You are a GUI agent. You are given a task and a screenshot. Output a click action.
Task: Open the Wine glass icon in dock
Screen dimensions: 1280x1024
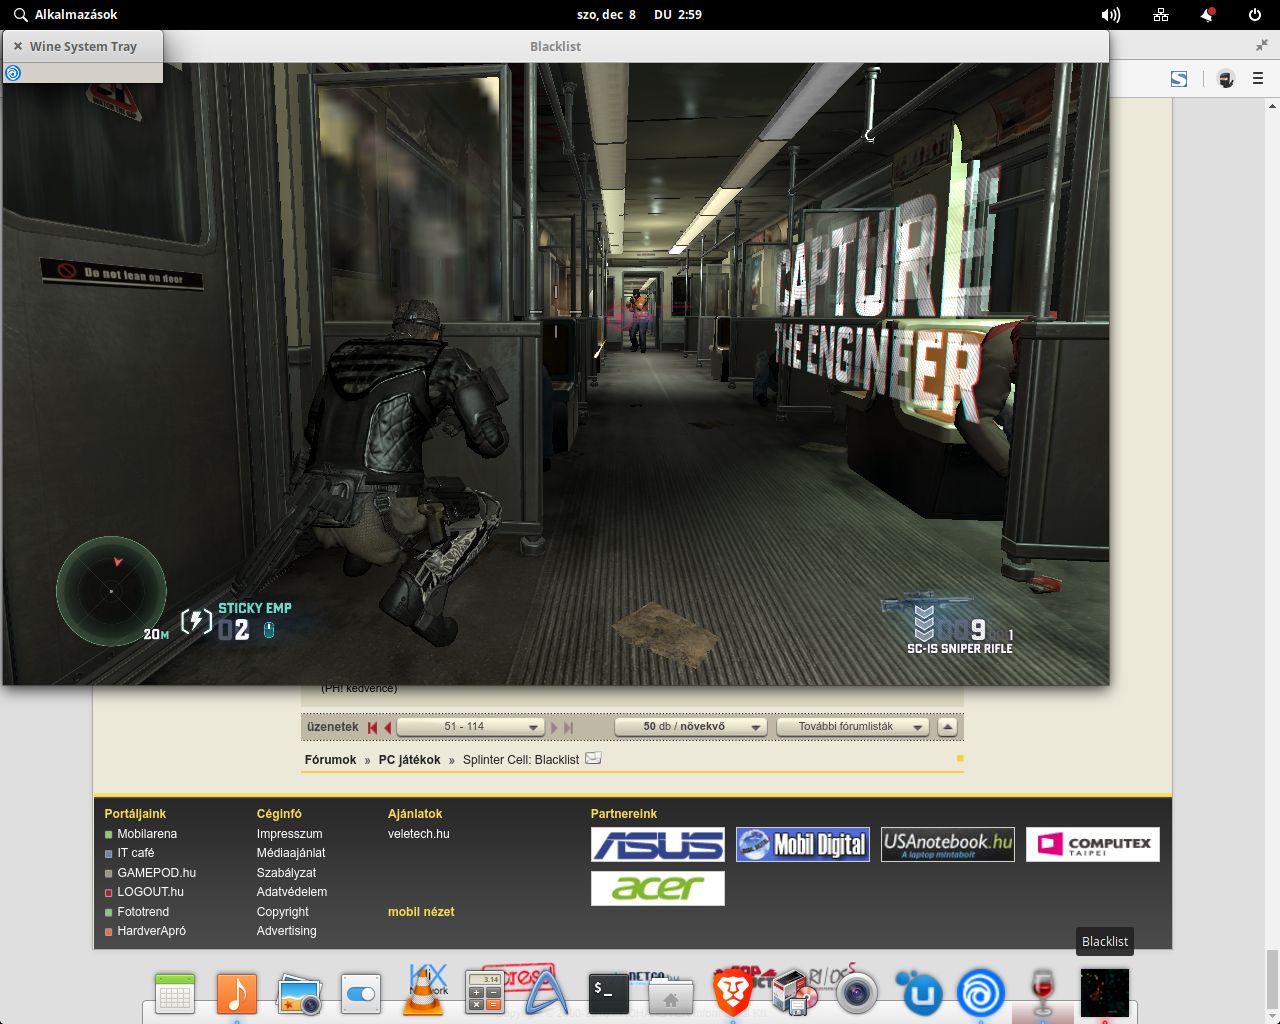1043,994
